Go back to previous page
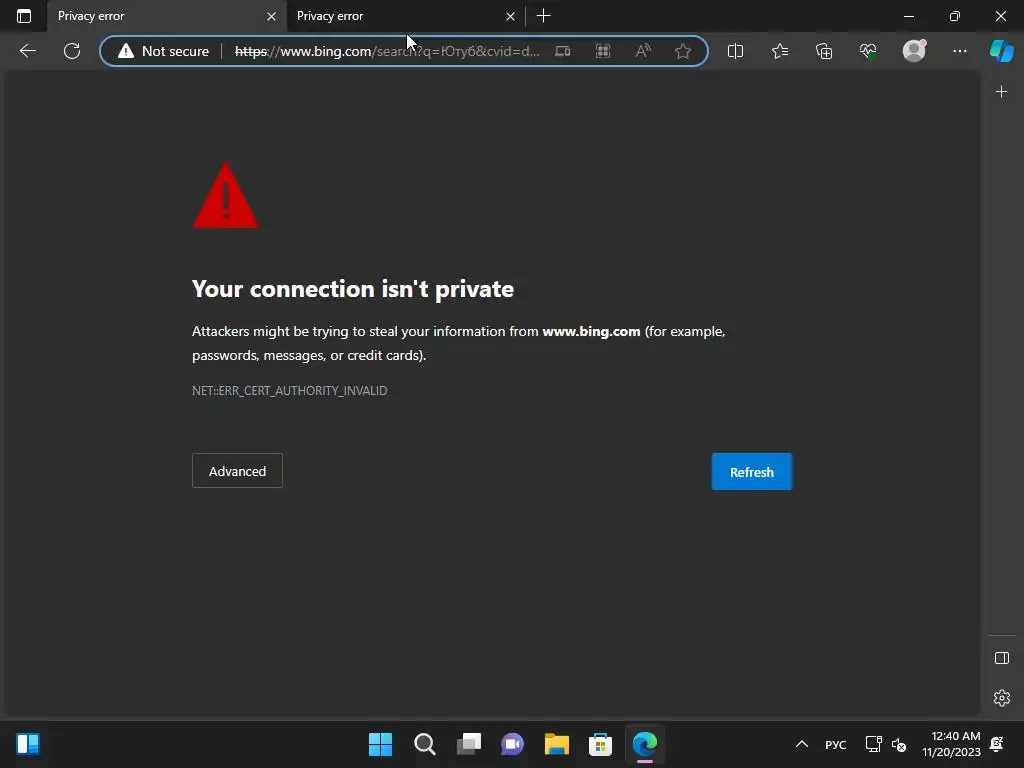This screenshot has width=1024, height=768. [x=27, y=51]
